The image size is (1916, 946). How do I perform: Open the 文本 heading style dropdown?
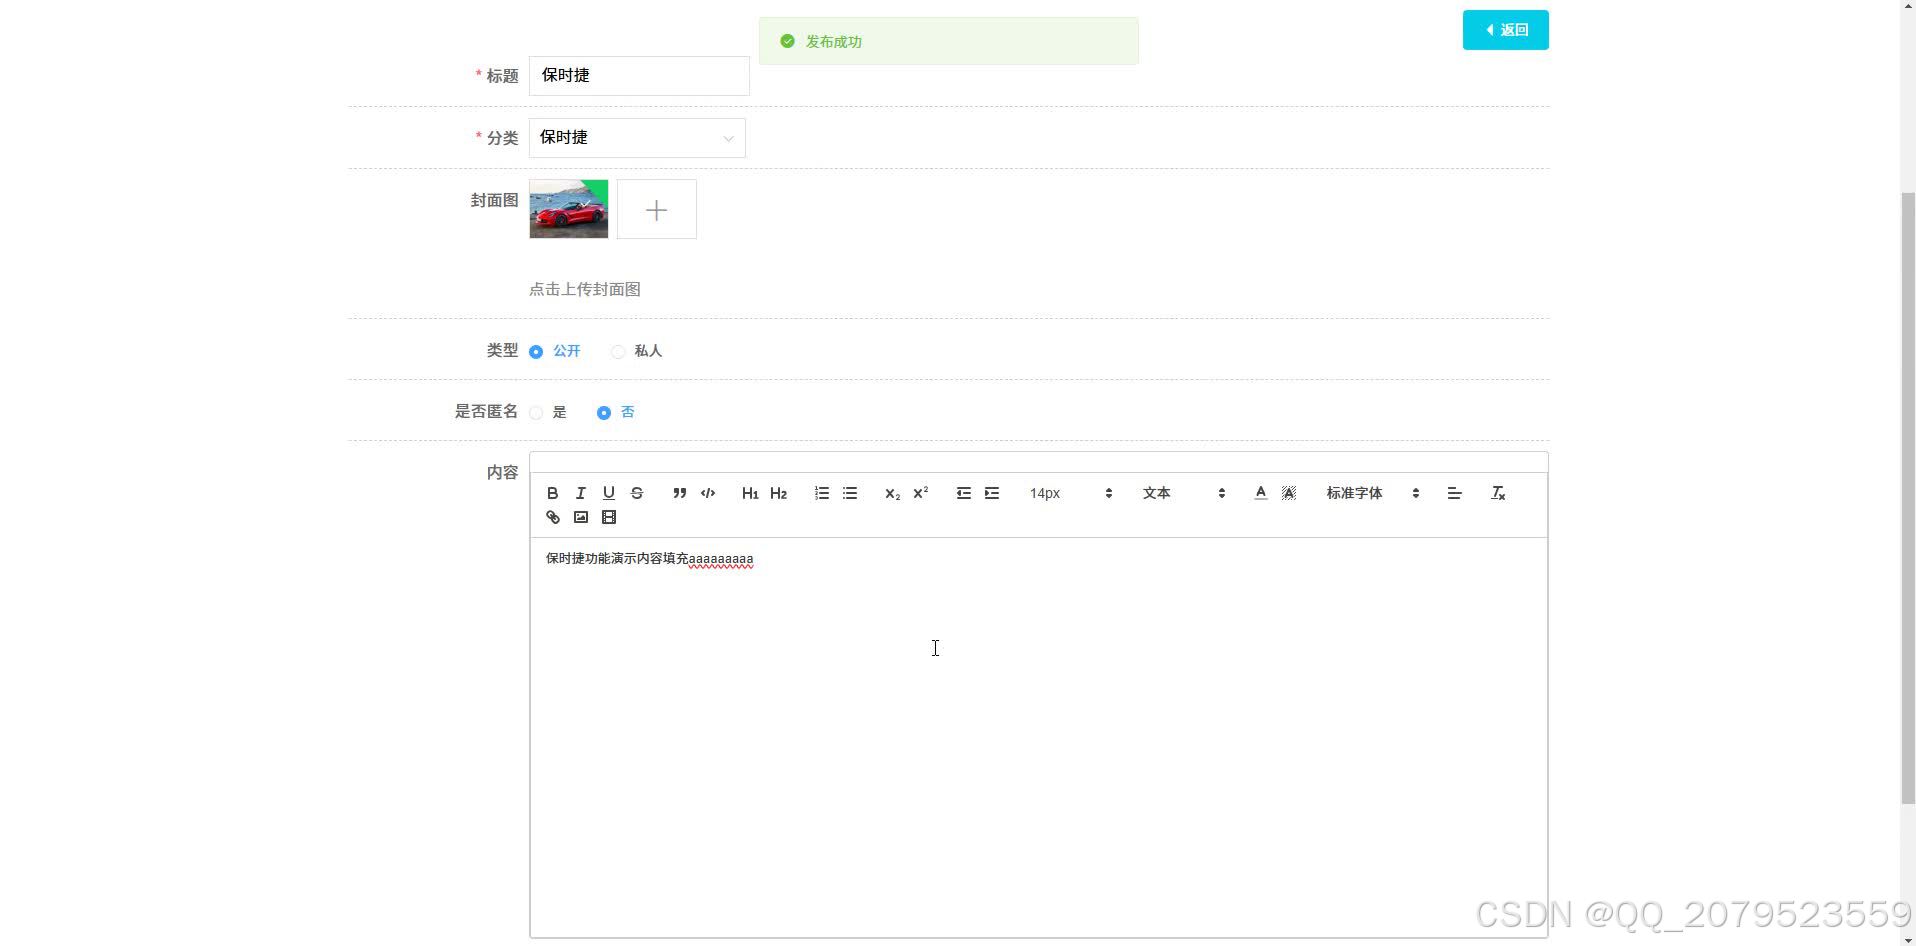(x=1184, y=493)
